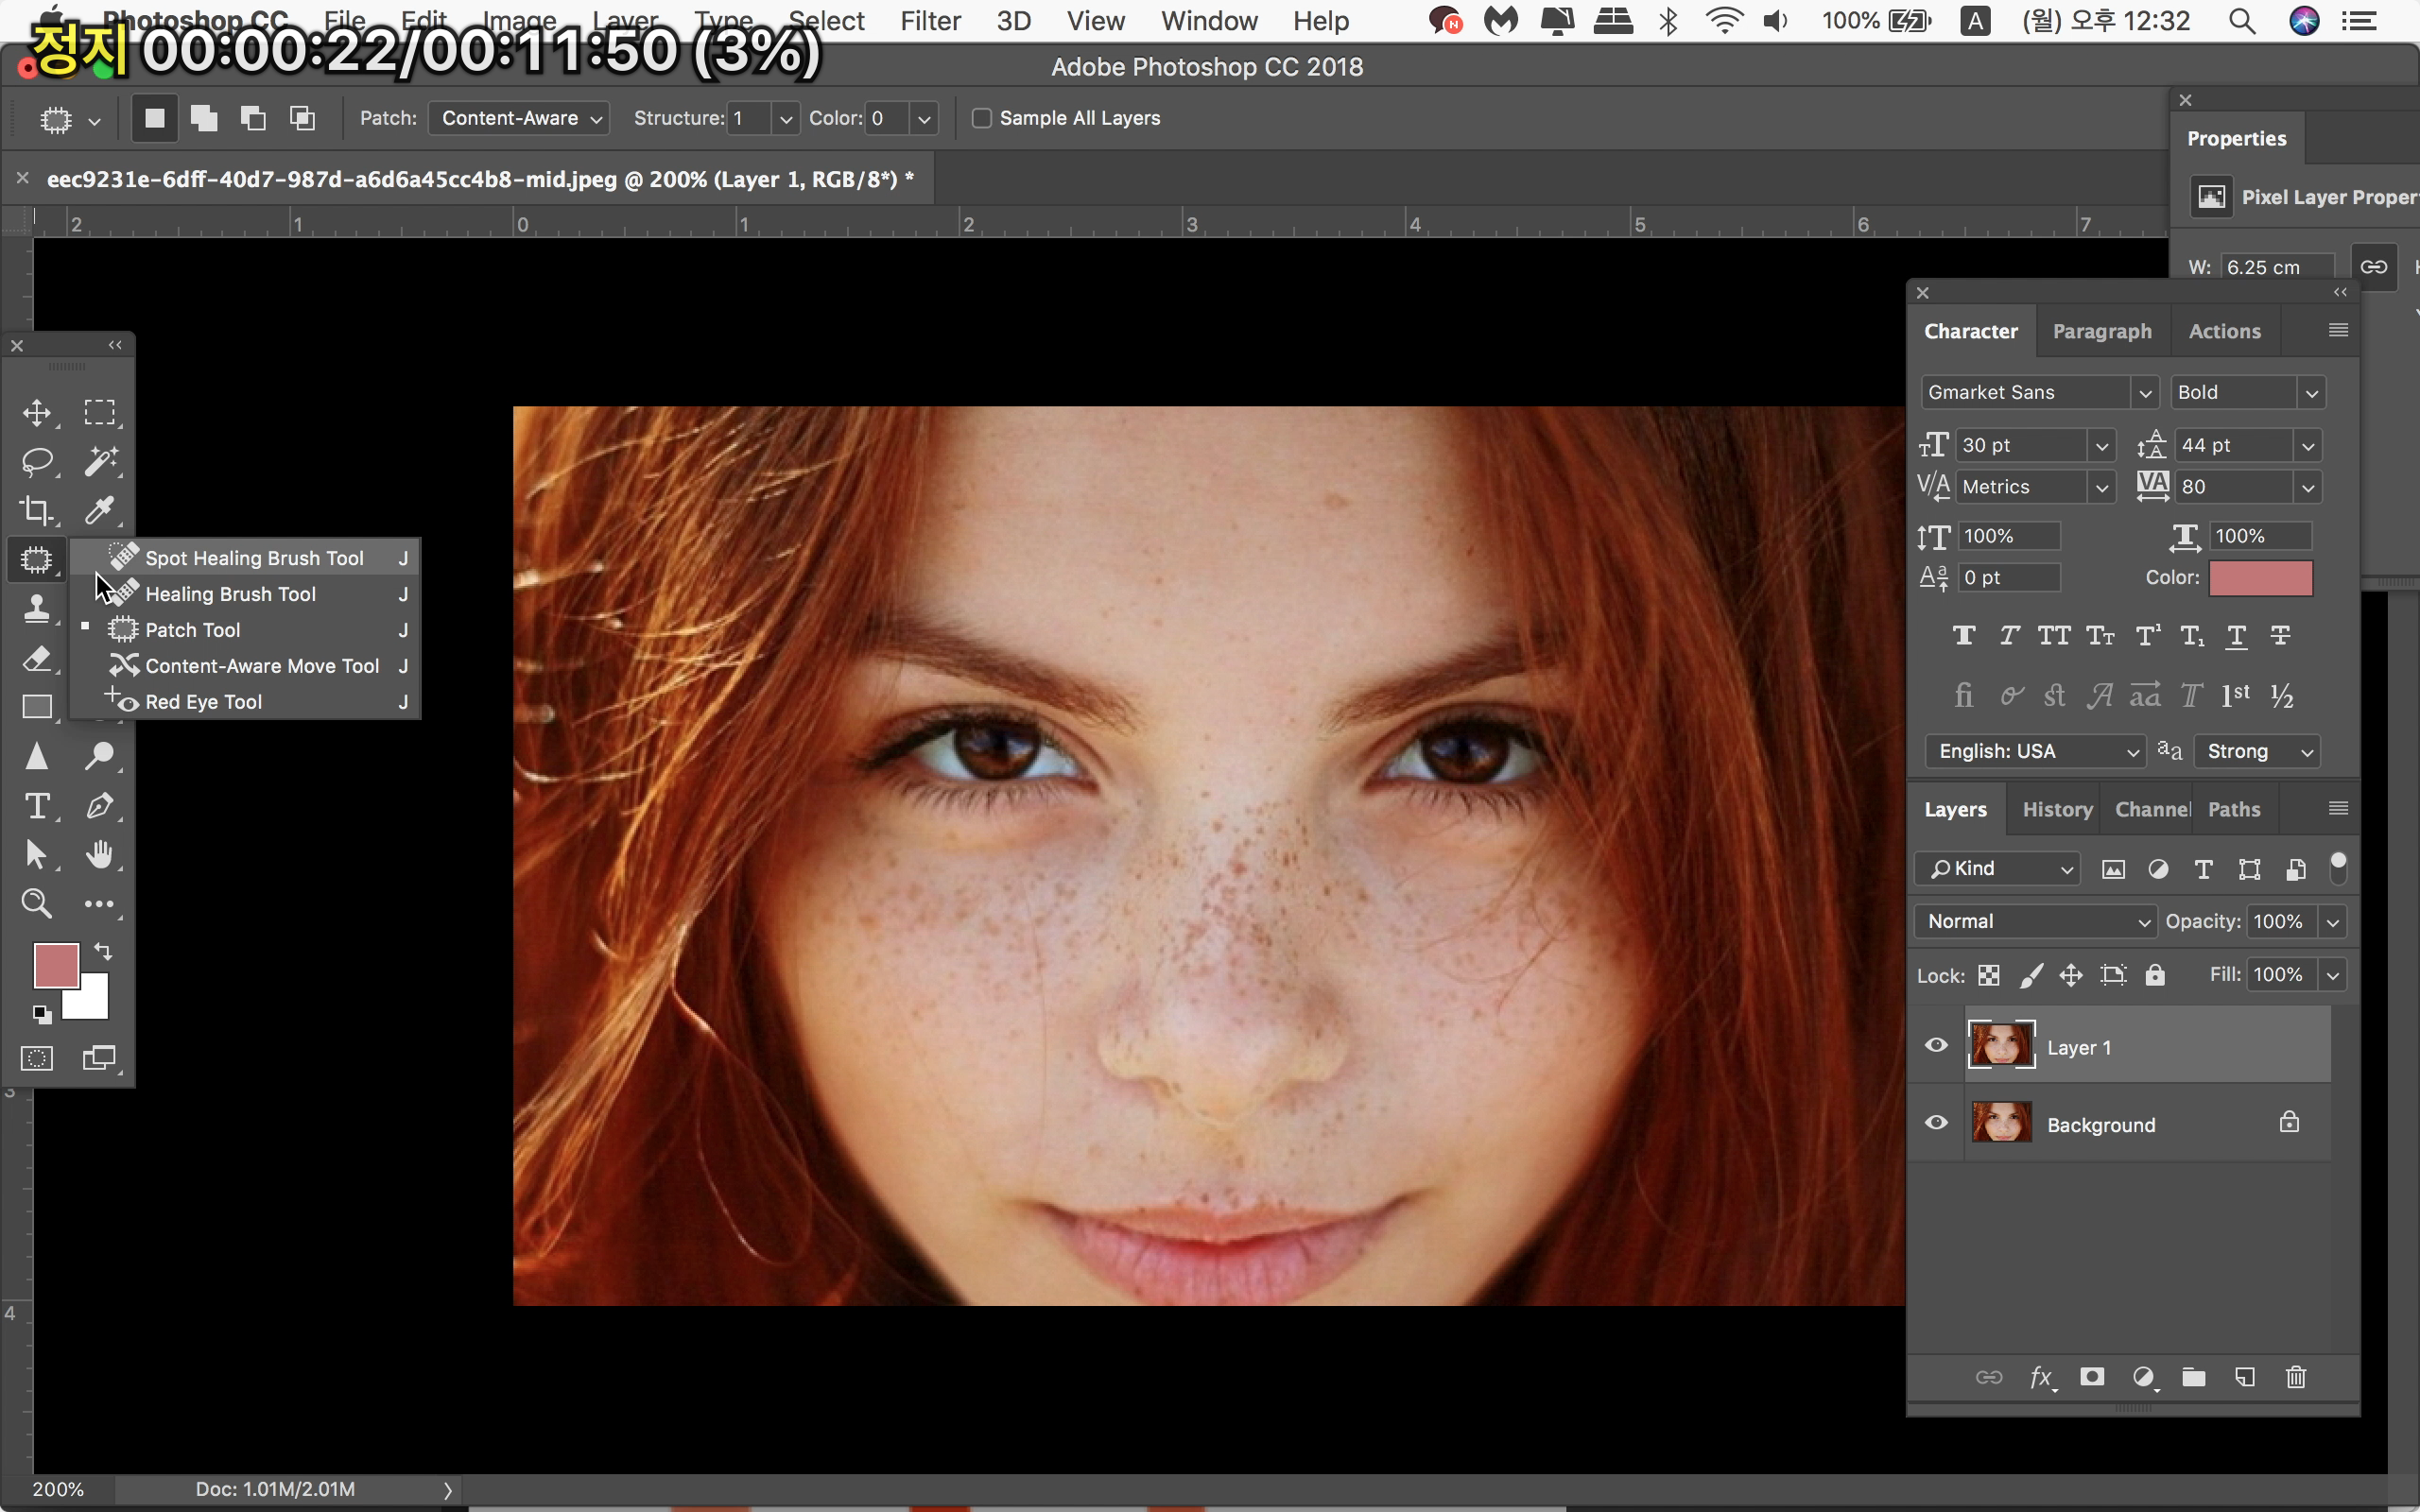Open the Patch mode Content-Aware dropdown
The image size is (2420, 1512).
point(519,118)
